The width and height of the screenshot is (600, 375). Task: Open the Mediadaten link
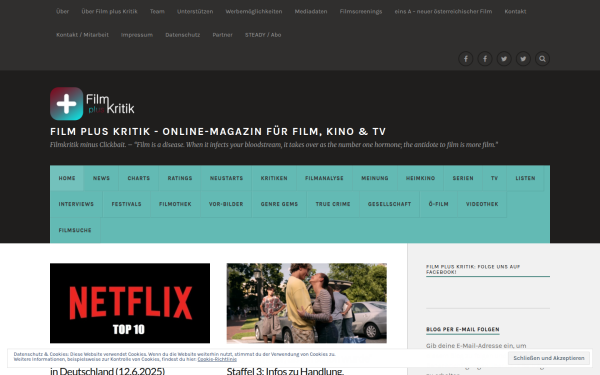(x=311, y=11)
